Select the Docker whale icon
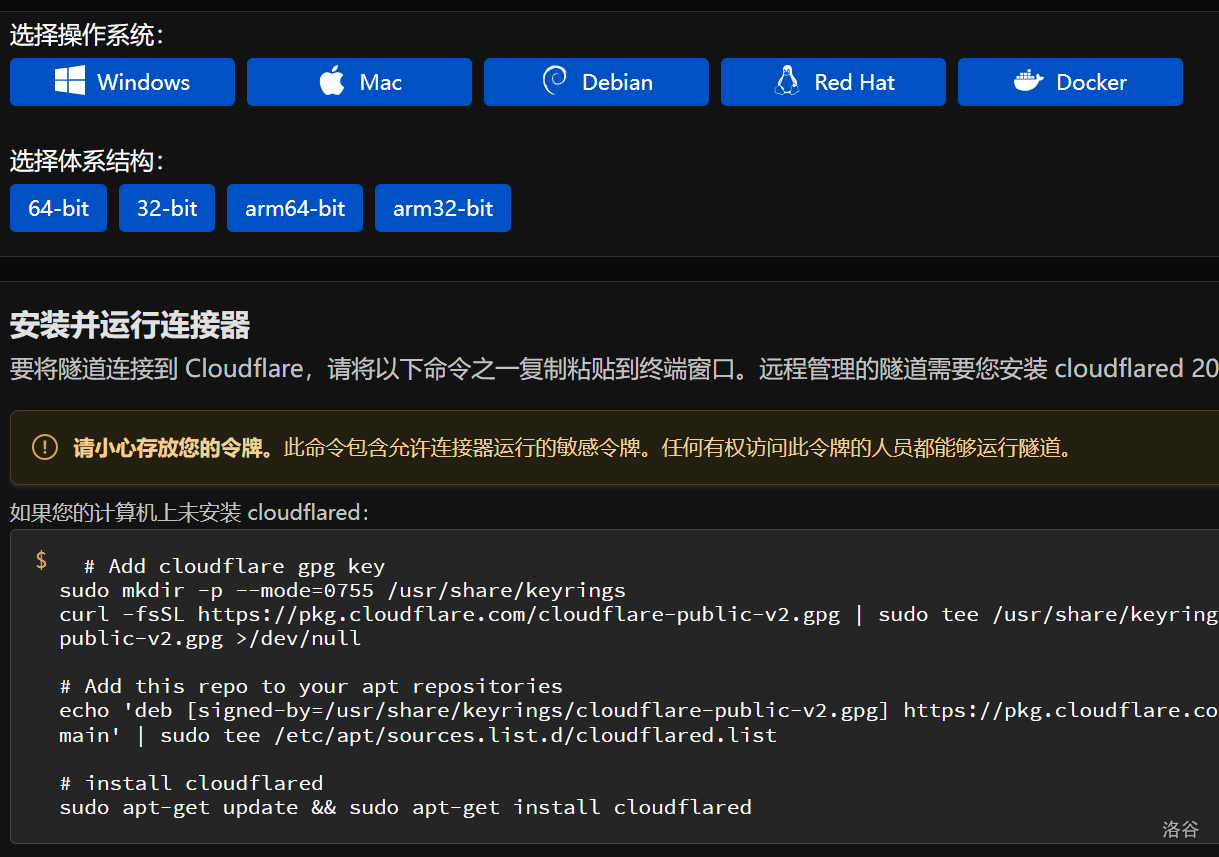1219x857 pixels. (1028, 82)
